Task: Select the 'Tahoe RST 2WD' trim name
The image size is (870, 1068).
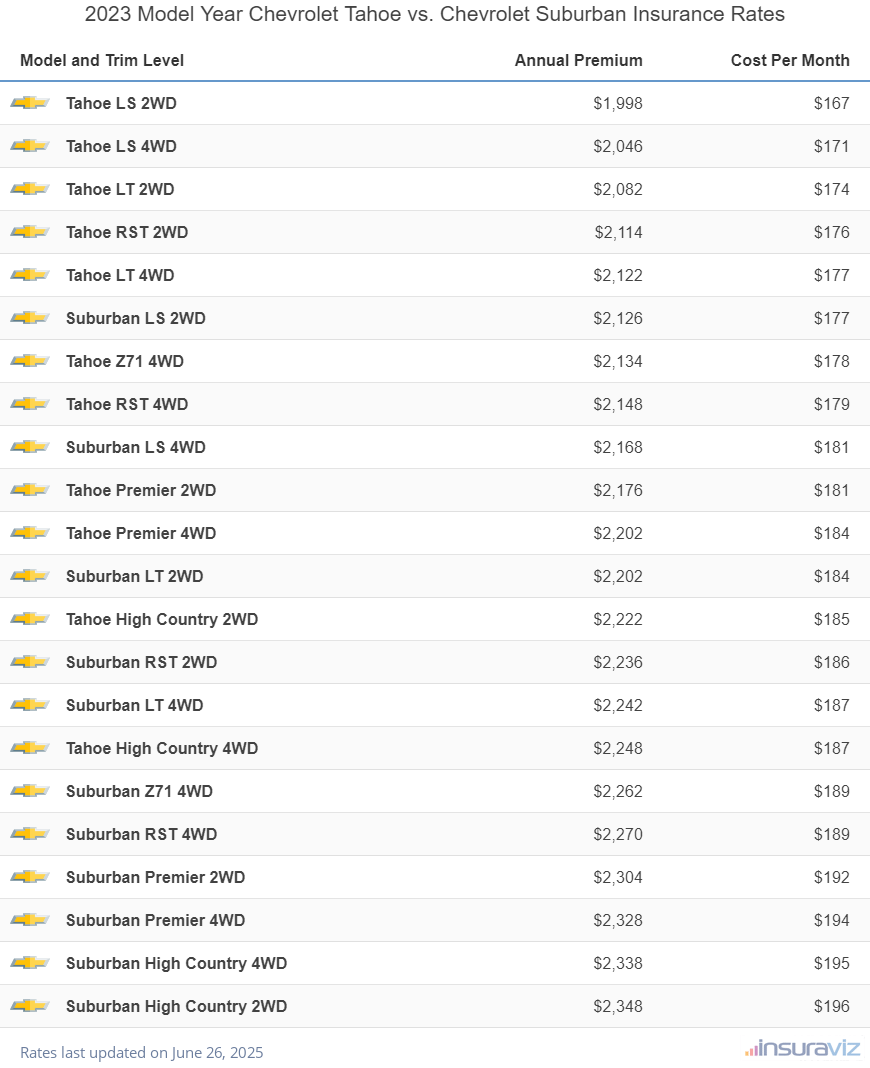Action: (x=127, y=232)
